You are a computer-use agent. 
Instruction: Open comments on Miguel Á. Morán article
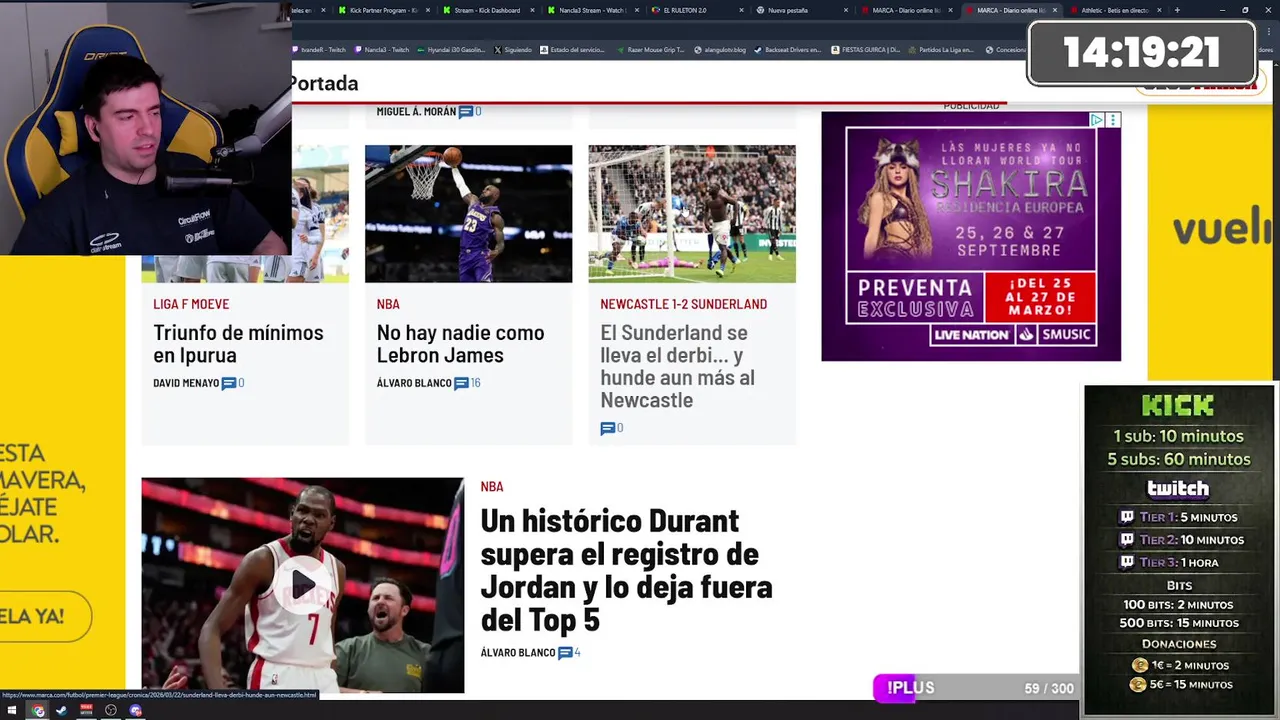(x=470, y=112)
